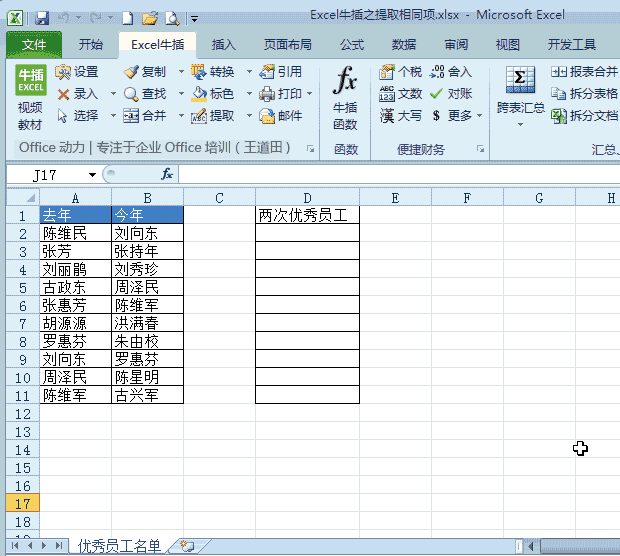620x556 pixels.
Task: Click the New document icon
Action: point(127,18)
